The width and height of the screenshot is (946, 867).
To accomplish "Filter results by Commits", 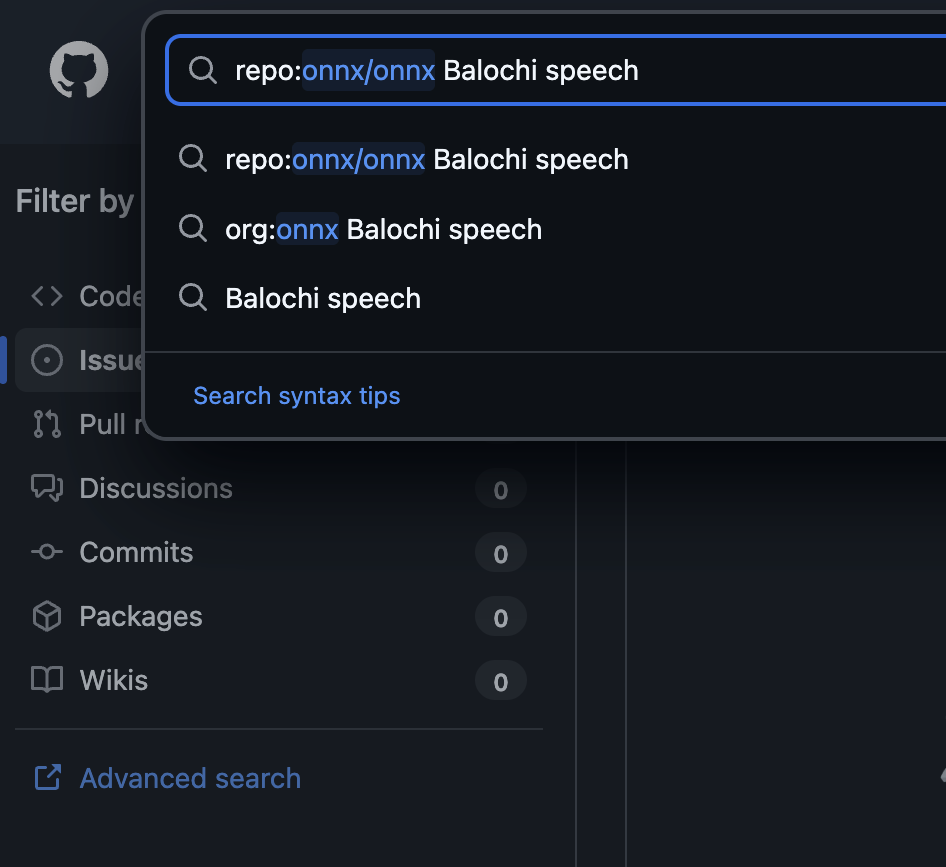I will pos(137,552).
